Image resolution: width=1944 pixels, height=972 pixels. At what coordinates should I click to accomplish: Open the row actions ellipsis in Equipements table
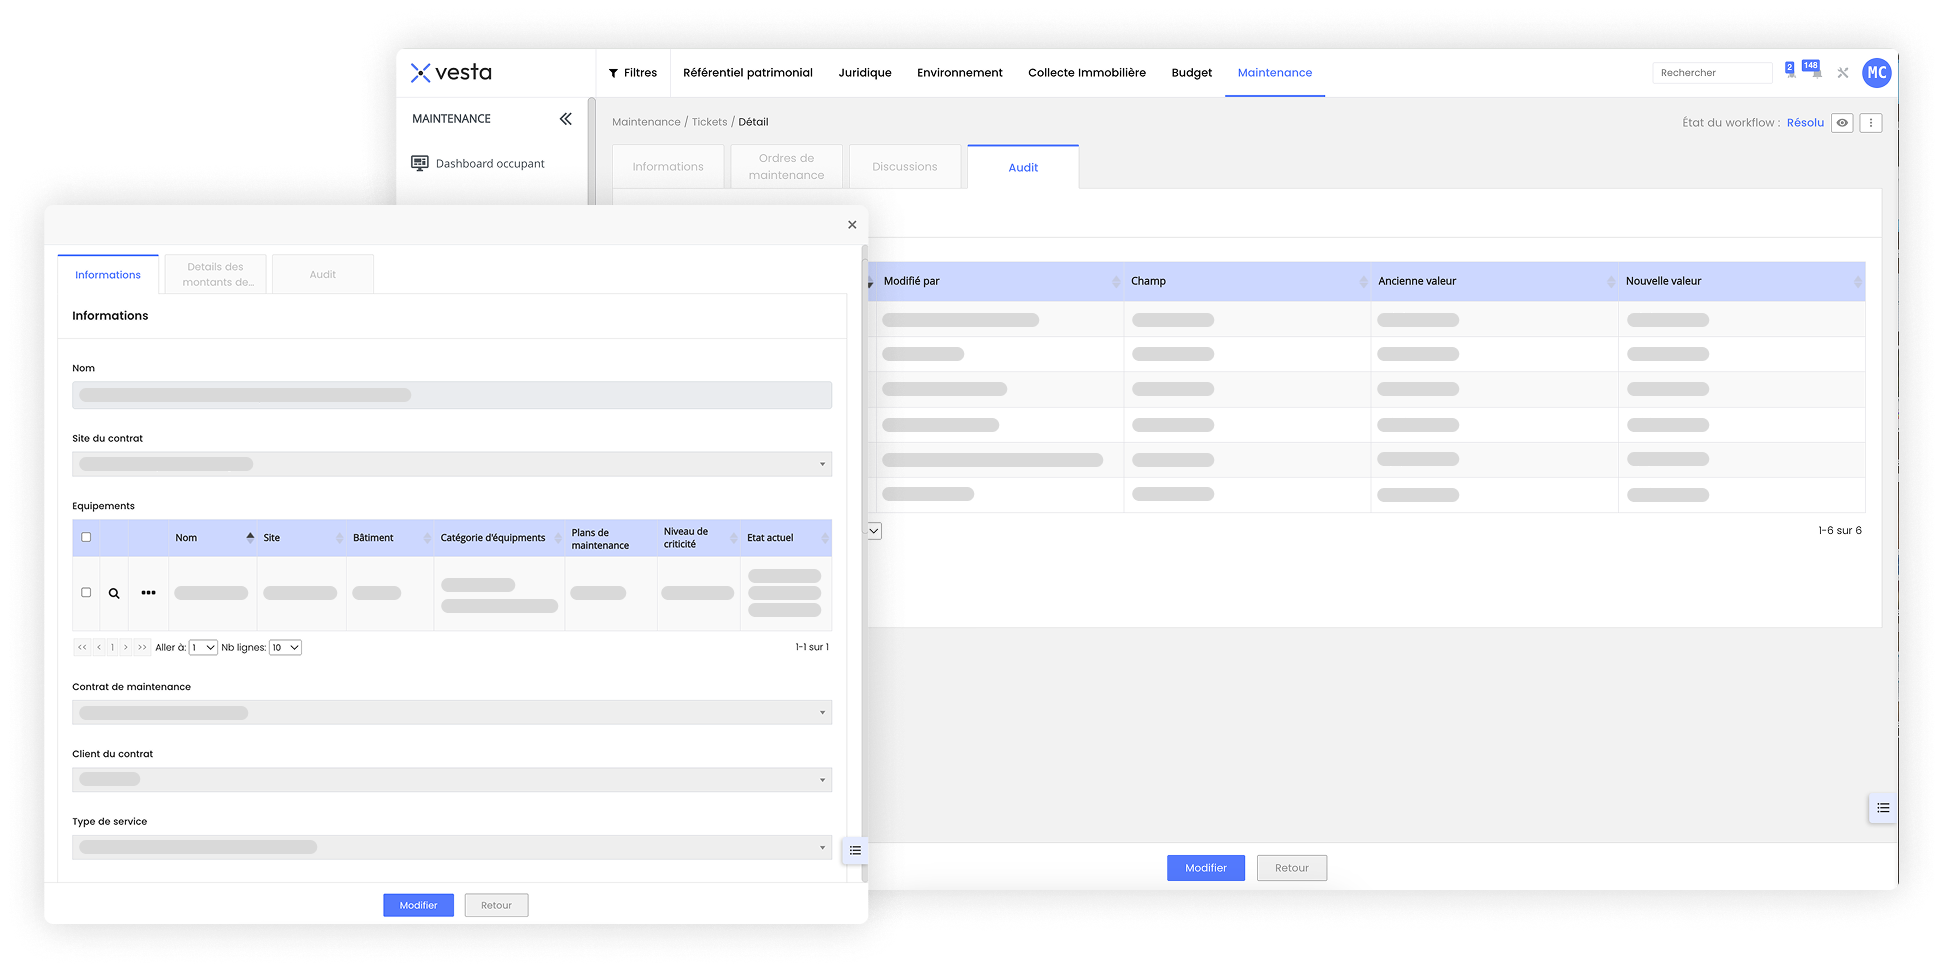pyautogui.click(x=148, y=593)
